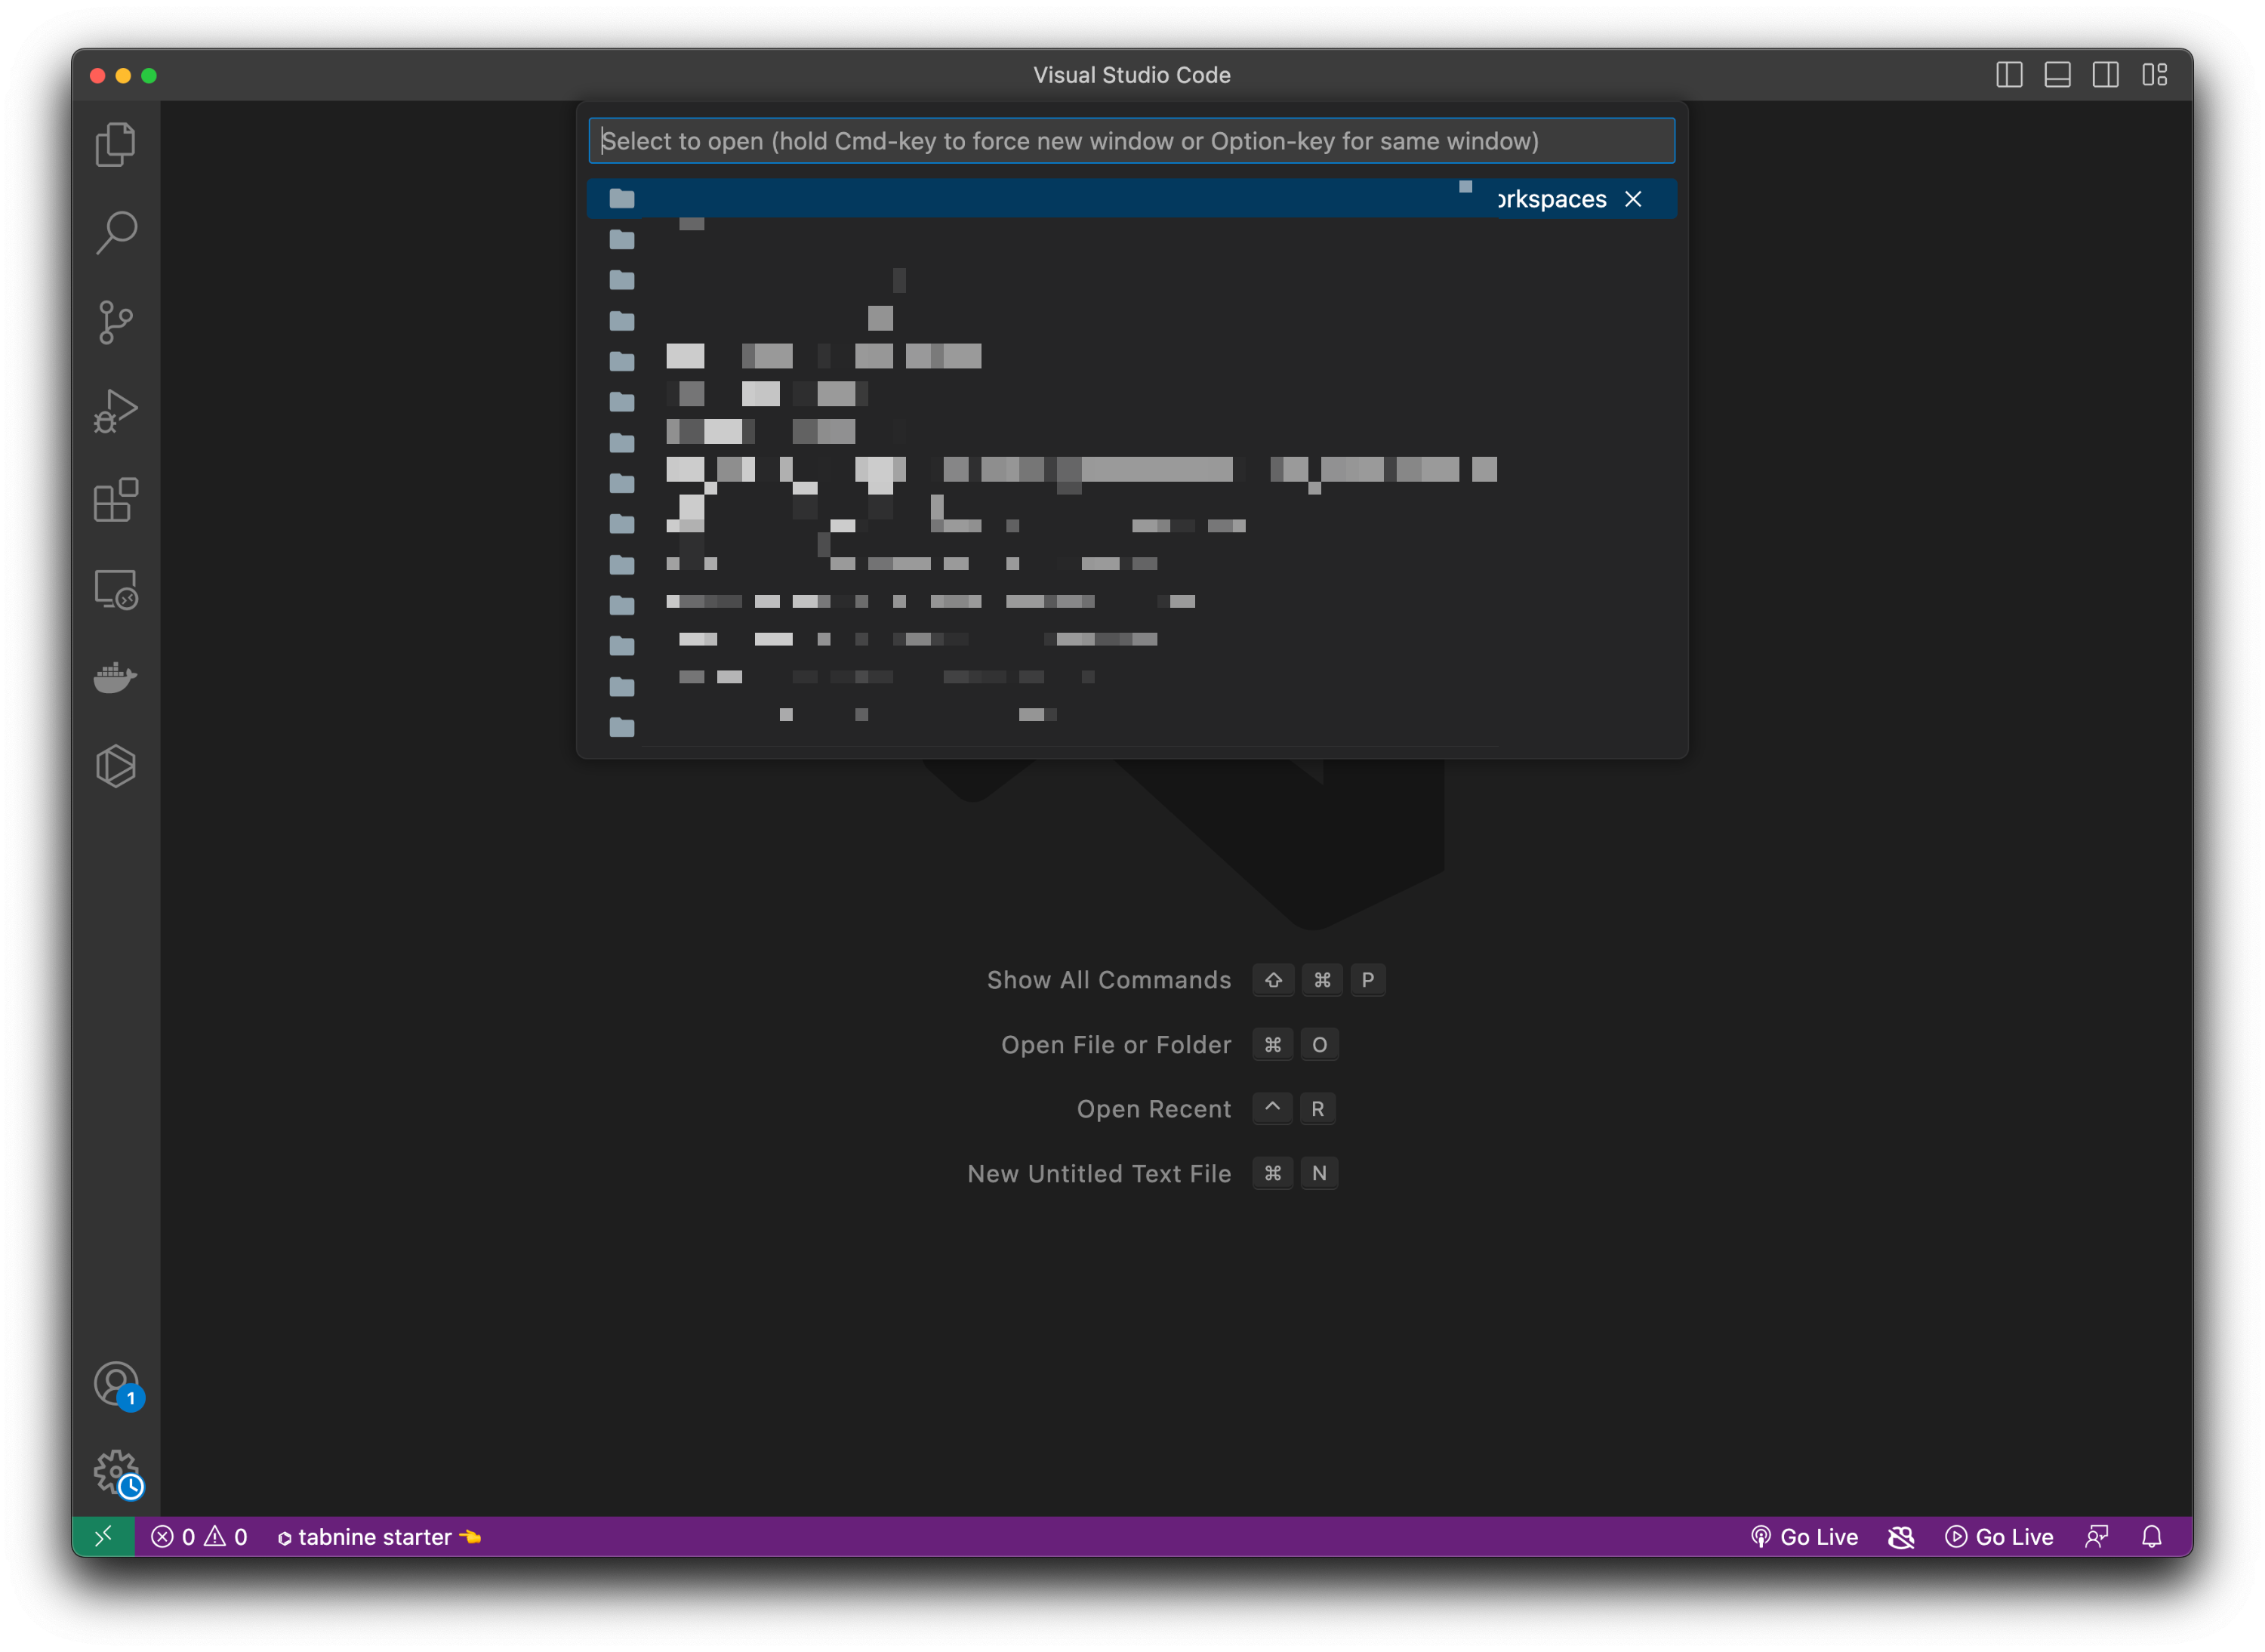Open the Search view in activity bar
The image size is (2265, 1652).
[x=115, y=233]
